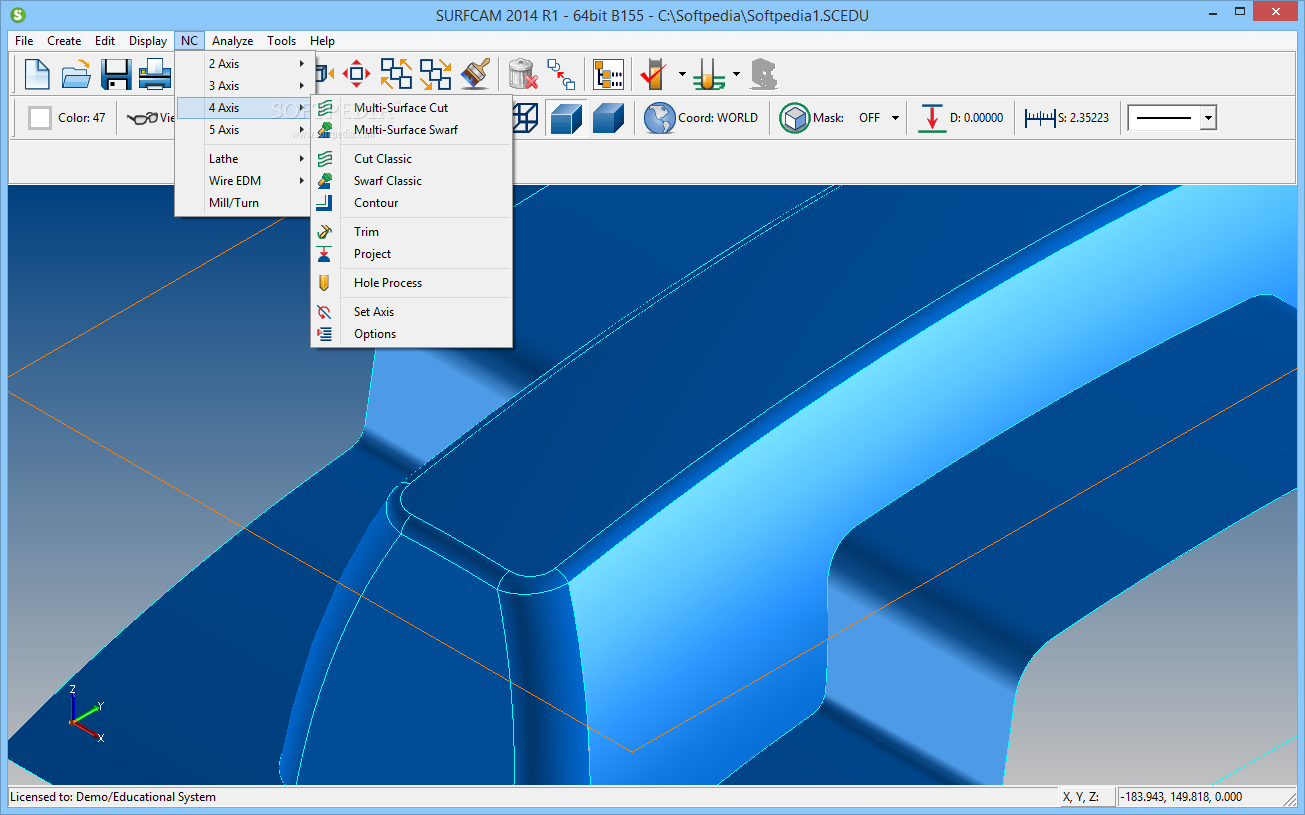Create a new file with the blank page icon
Viewport: 1305px width, 815px height.
coord(37,74)
